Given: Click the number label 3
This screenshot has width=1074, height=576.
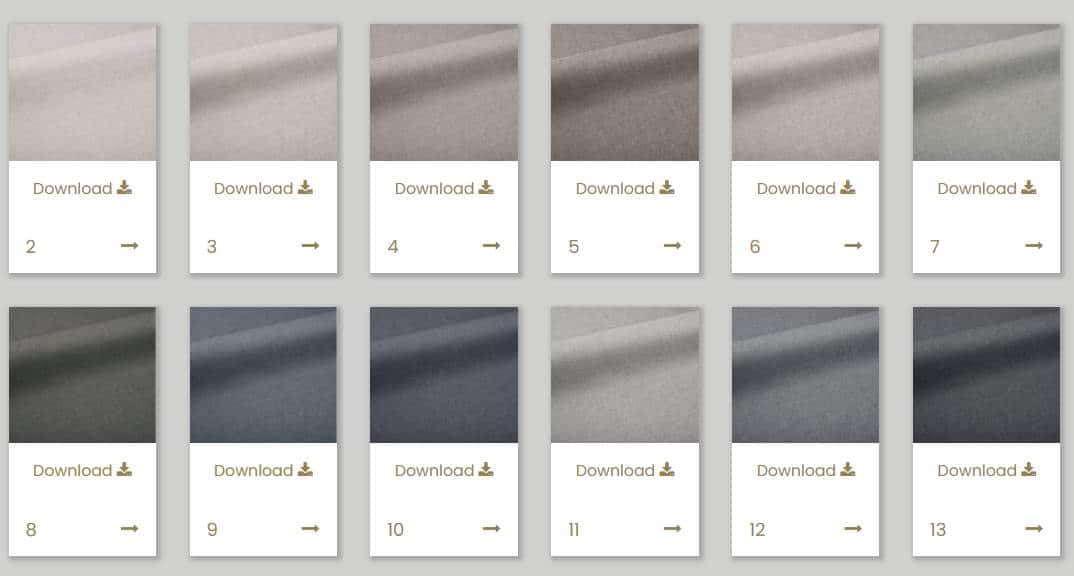Looking at the screenshot, I should 212,247.
